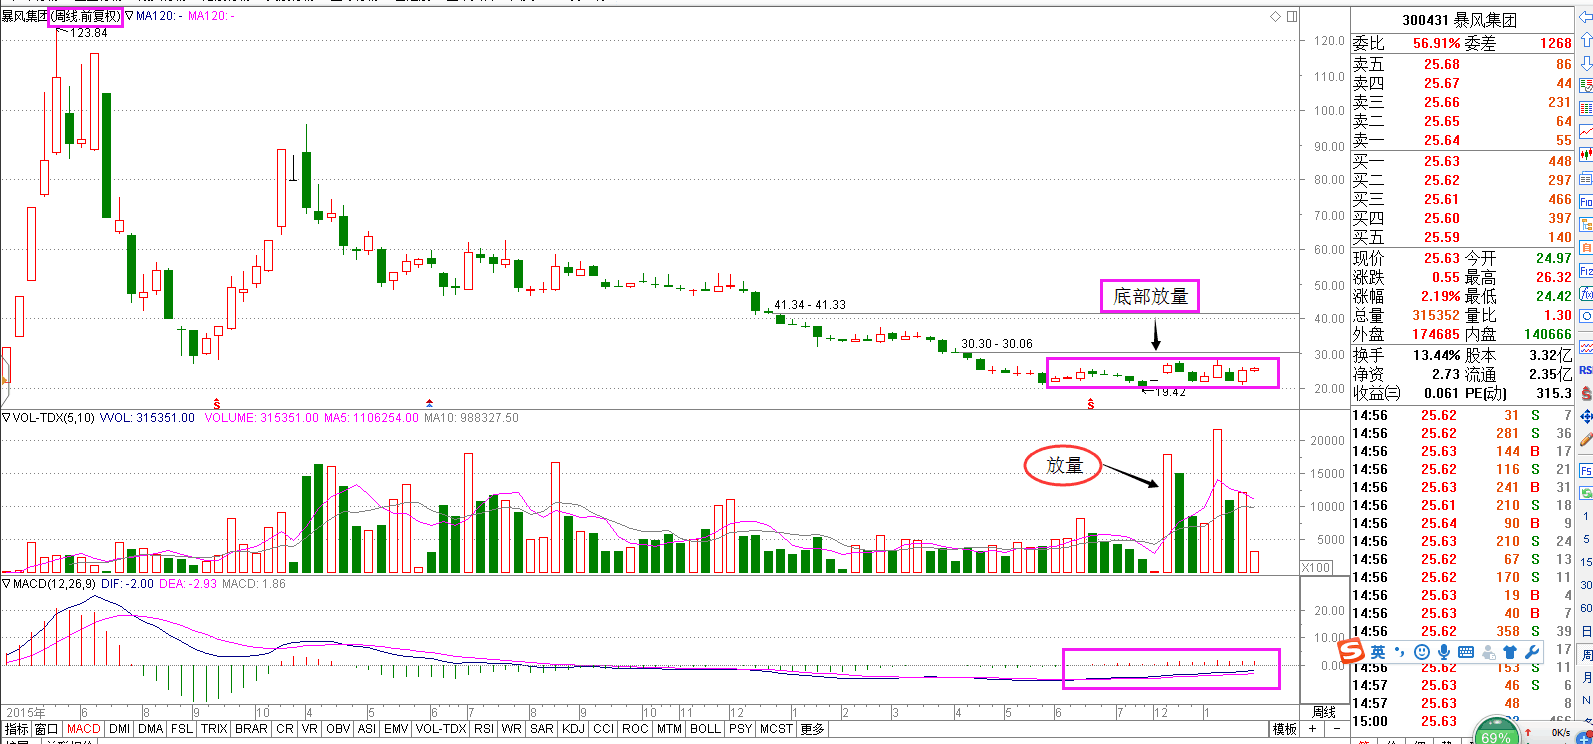Open the Sogou soft keyboard icon
This screenshot has height=744, width=1593.
coord(1466,652)
